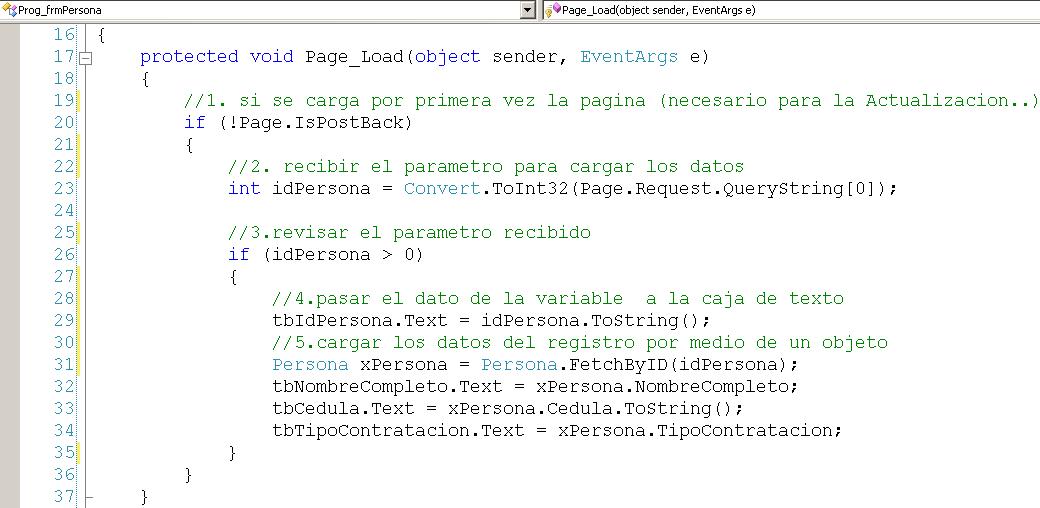Click the comment '//2. recibir el parametro'
Image resolution: width=1040 pixels, height=508 pixels.
[367, 166]
